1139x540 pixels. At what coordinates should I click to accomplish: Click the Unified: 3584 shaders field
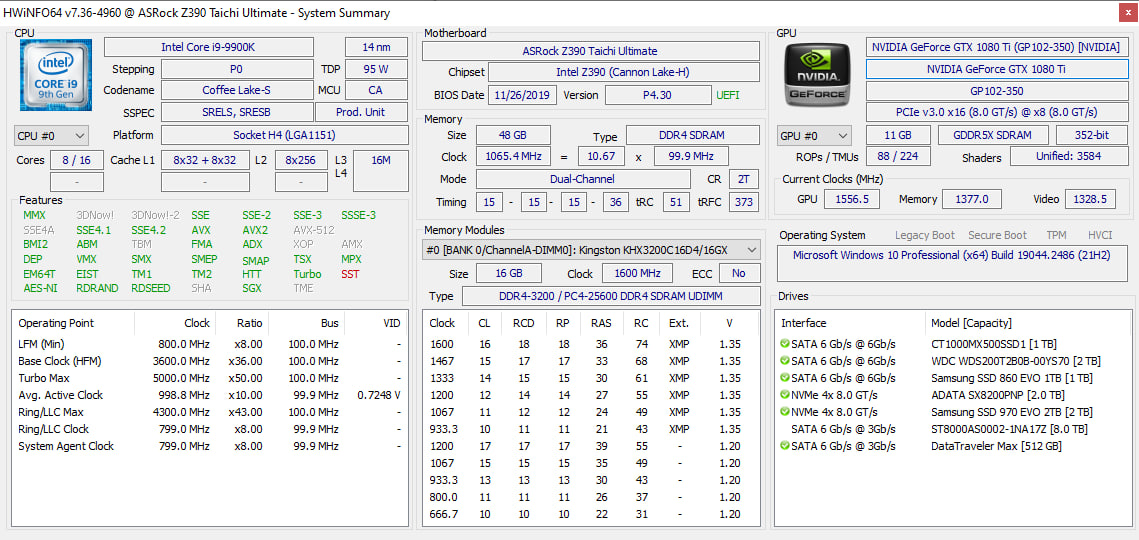[1067, 157]
